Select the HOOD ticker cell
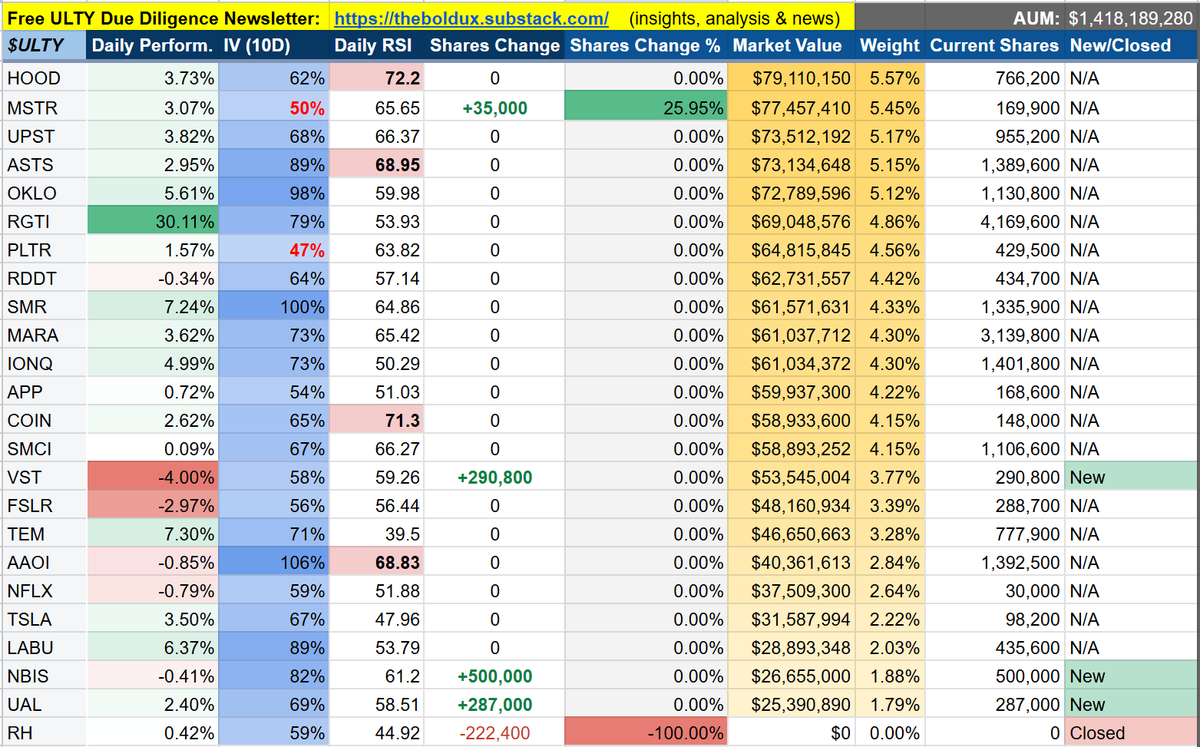Screen dimensions: 1200x747 [43, 79]
